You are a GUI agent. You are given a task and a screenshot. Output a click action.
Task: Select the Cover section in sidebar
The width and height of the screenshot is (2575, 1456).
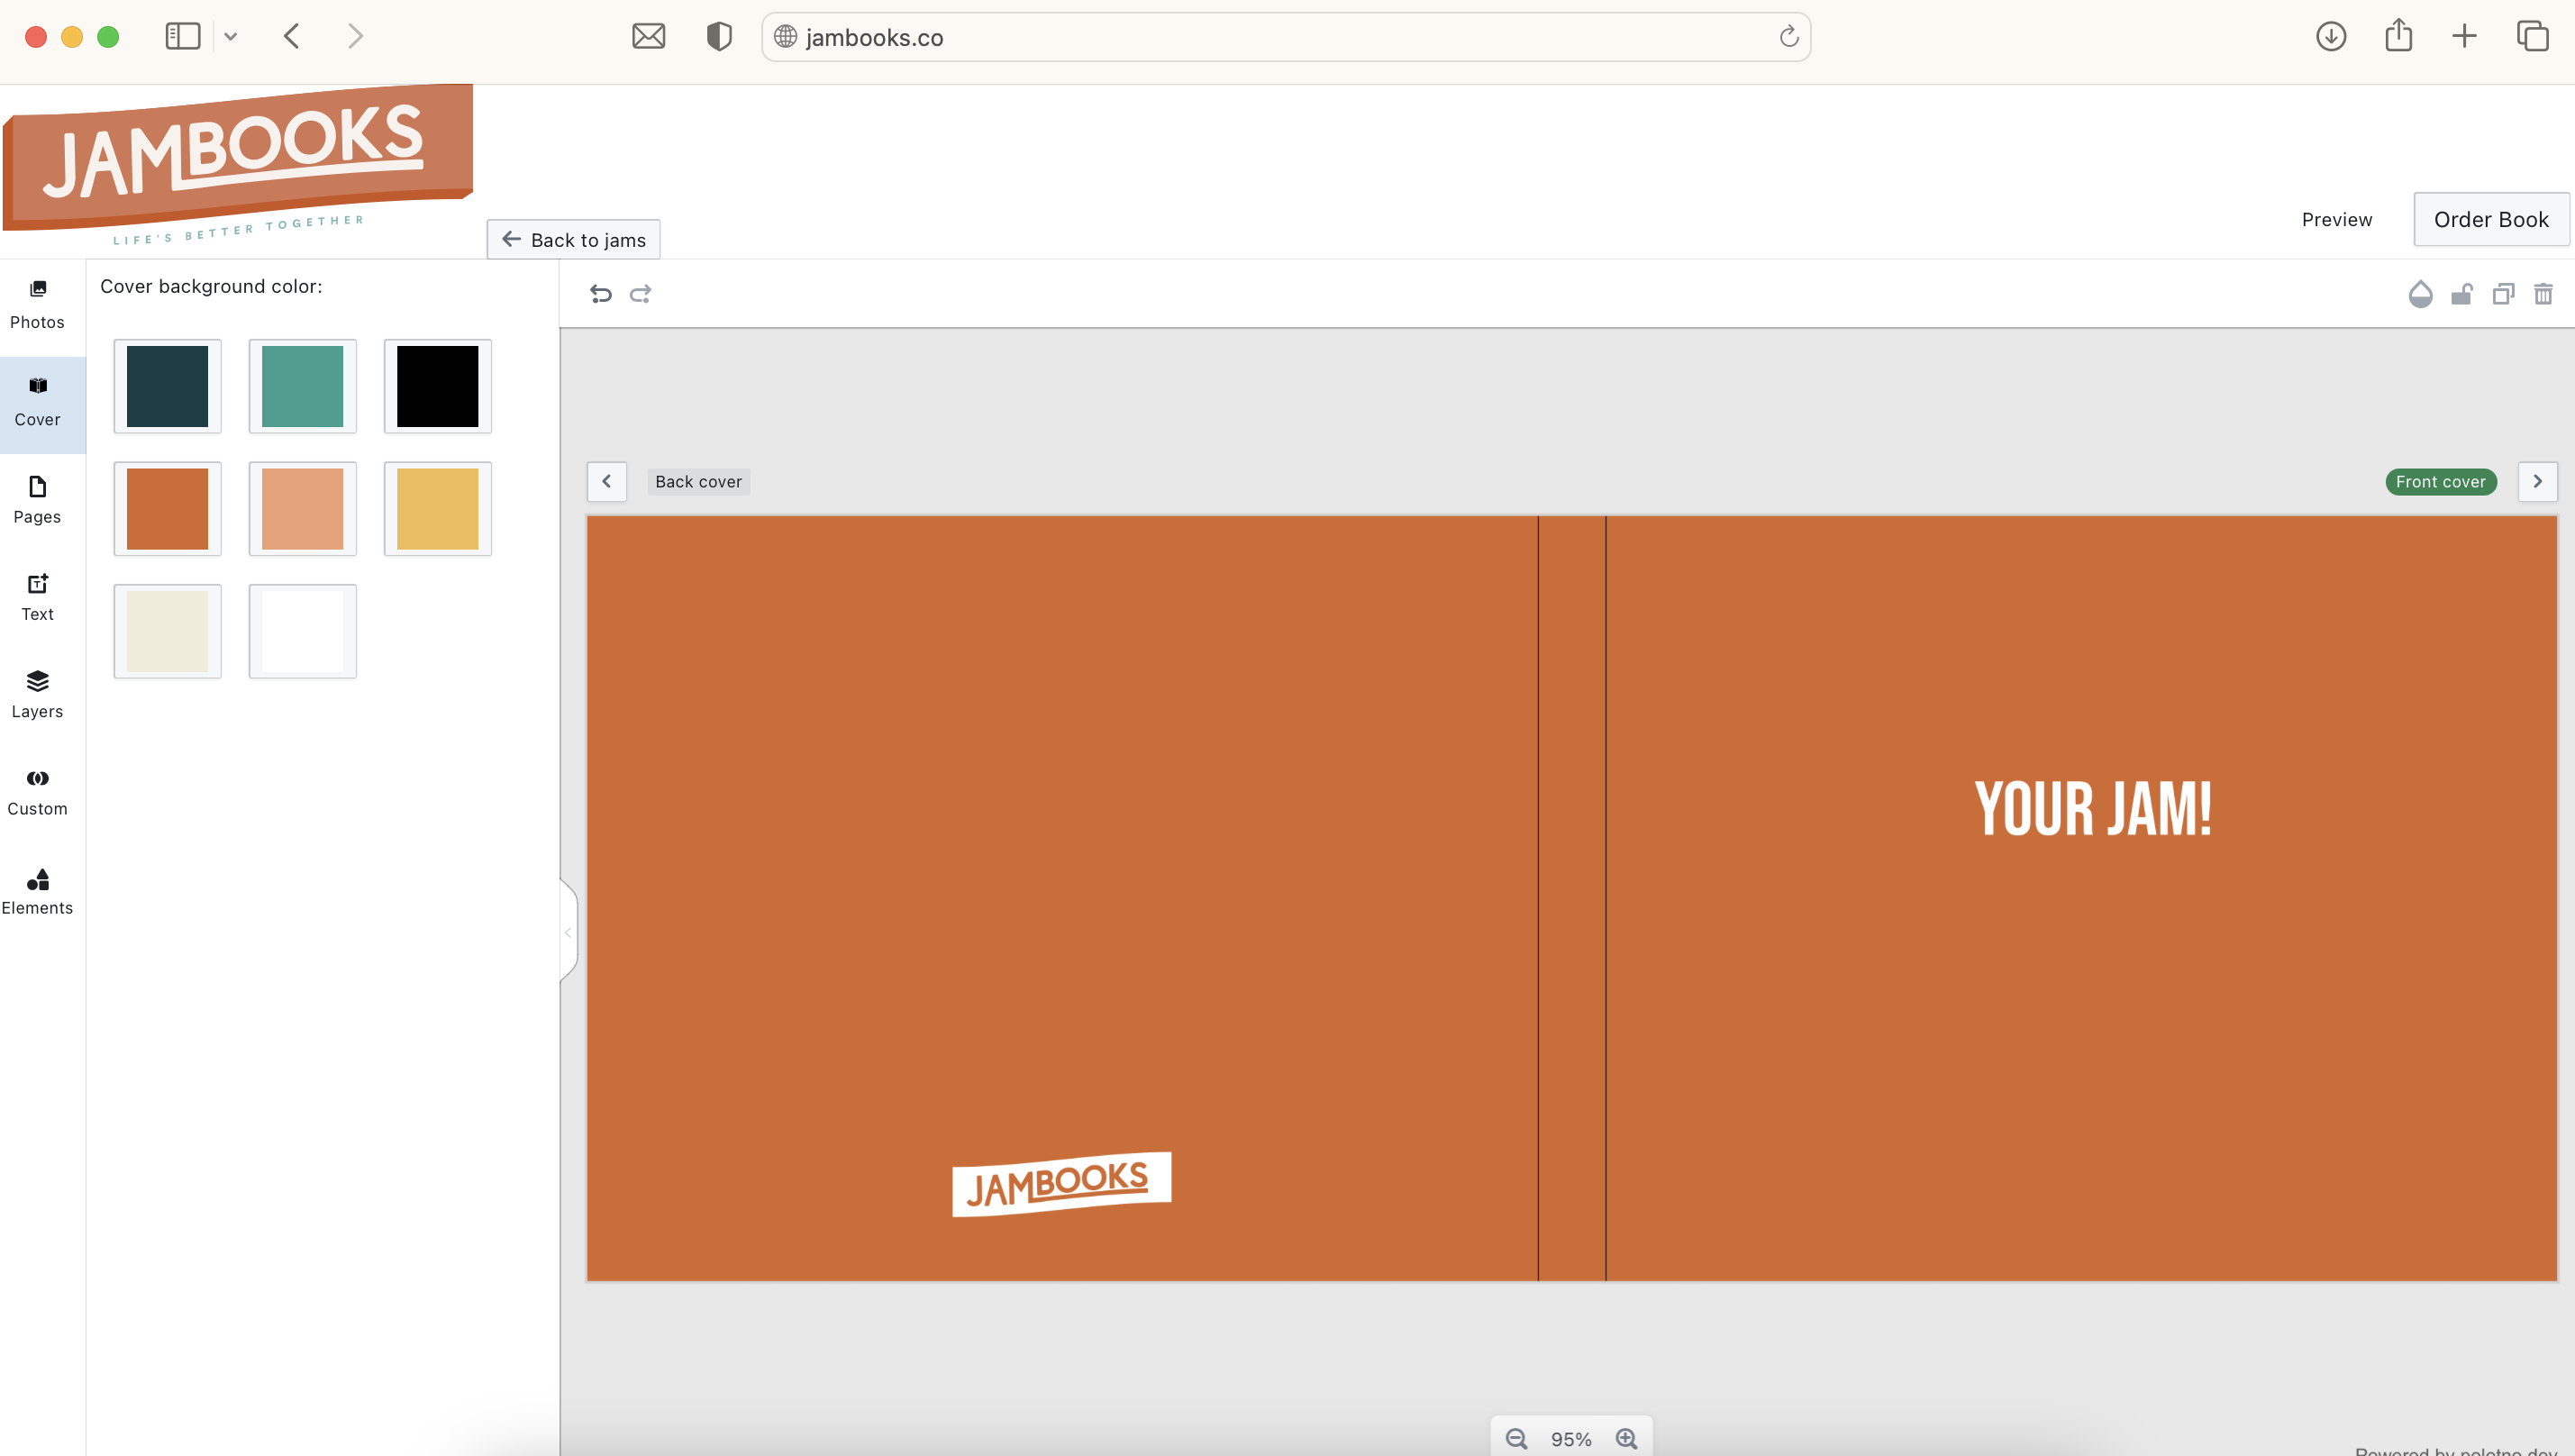37,403
